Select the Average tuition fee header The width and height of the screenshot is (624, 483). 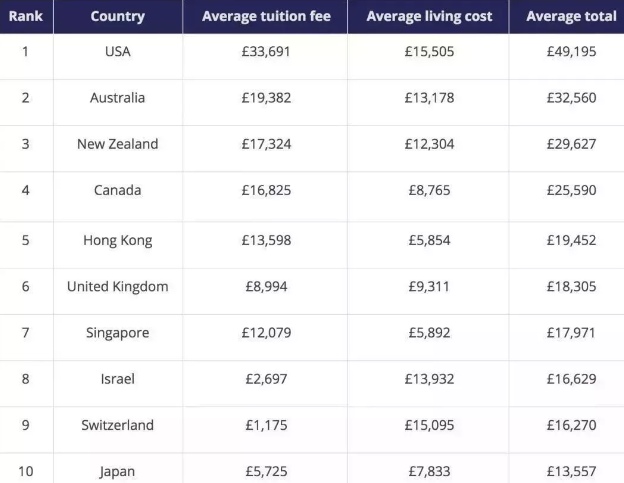click(x=264, y=16)
